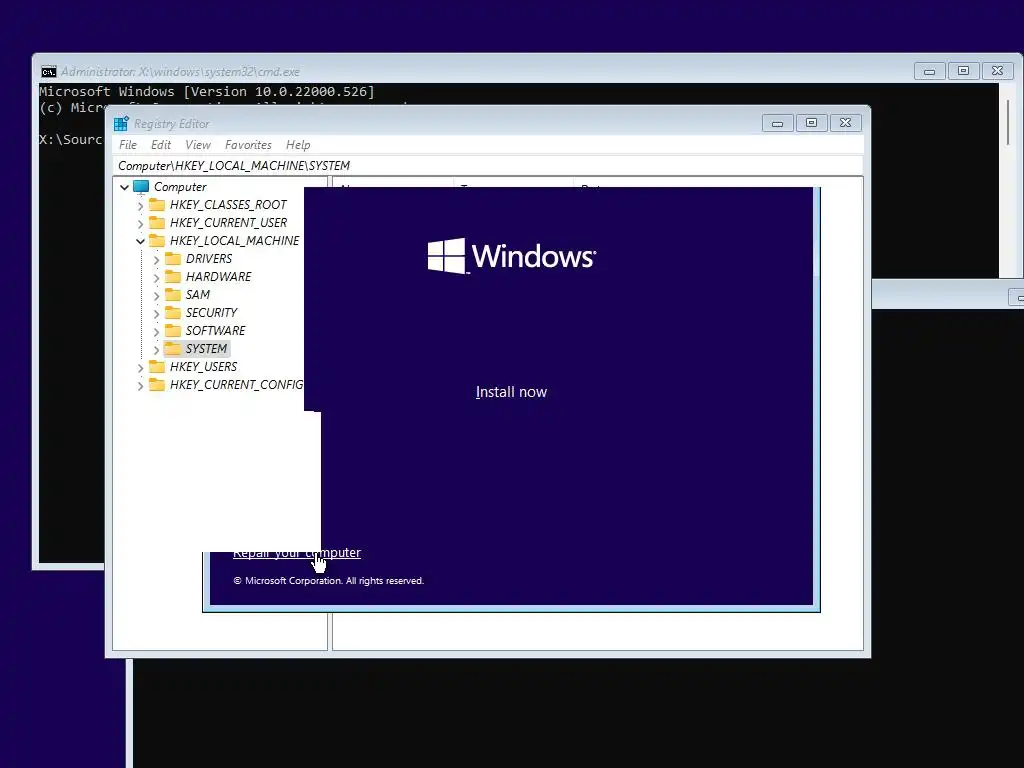Click the cmd.exe window title icon

pyautogui.click(x=48, y=72)
